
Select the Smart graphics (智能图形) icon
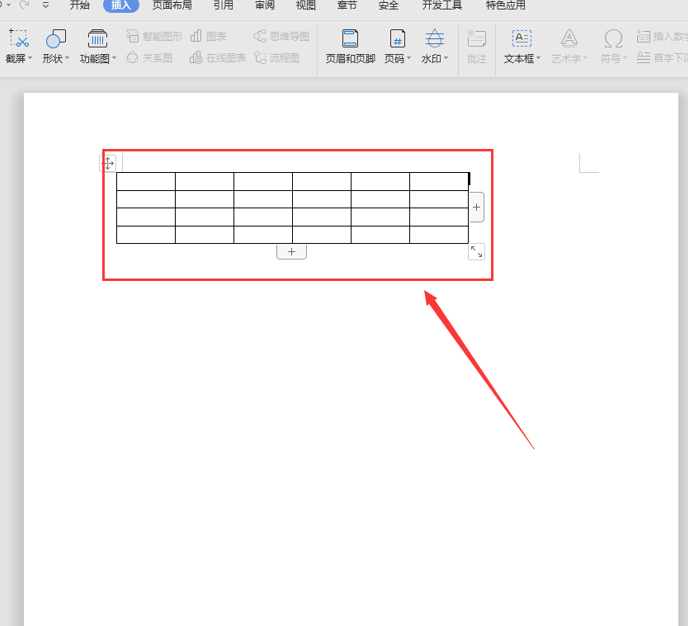132,36
